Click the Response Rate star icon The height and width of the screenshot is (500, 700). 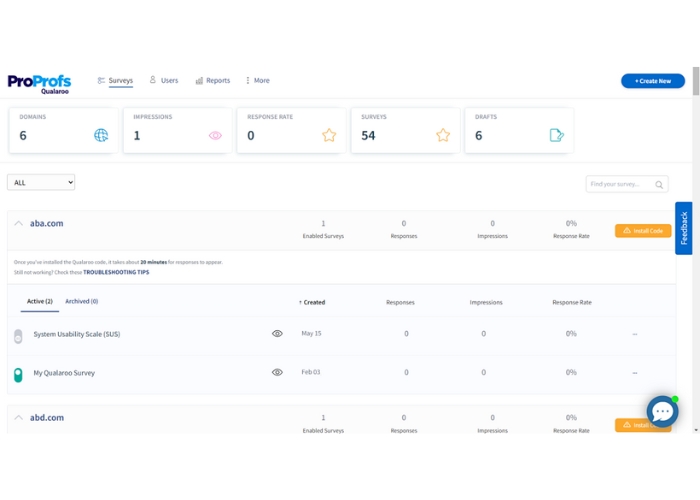[x=329, y=135]
